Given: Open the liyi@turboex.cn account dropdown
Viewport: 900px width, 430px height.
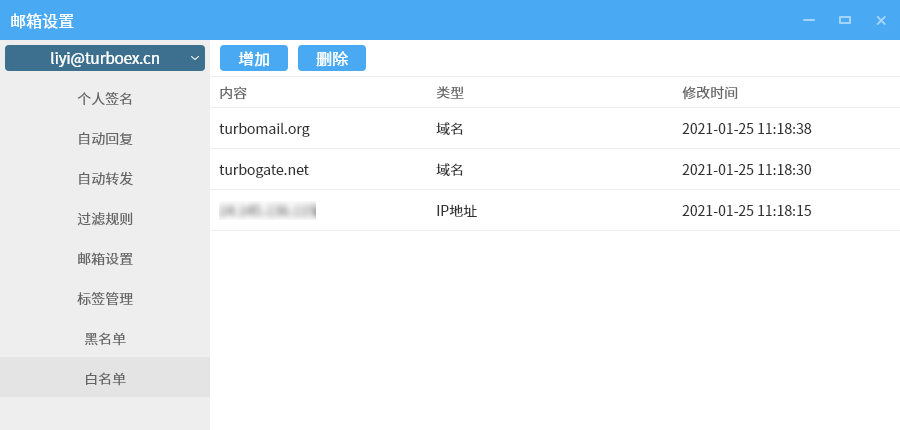Looking at the screenshot, I should tap(105, 58).
